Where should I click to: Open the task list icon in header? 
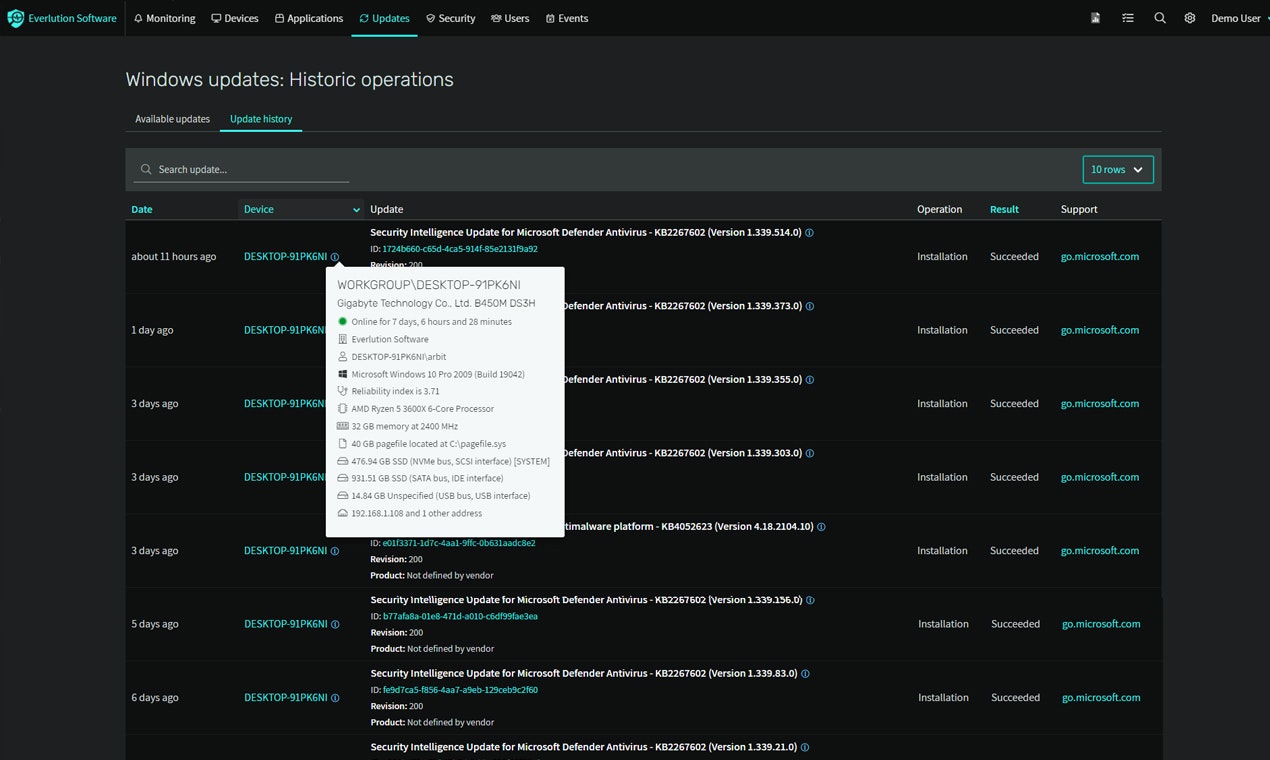[x=1128, y=18]
